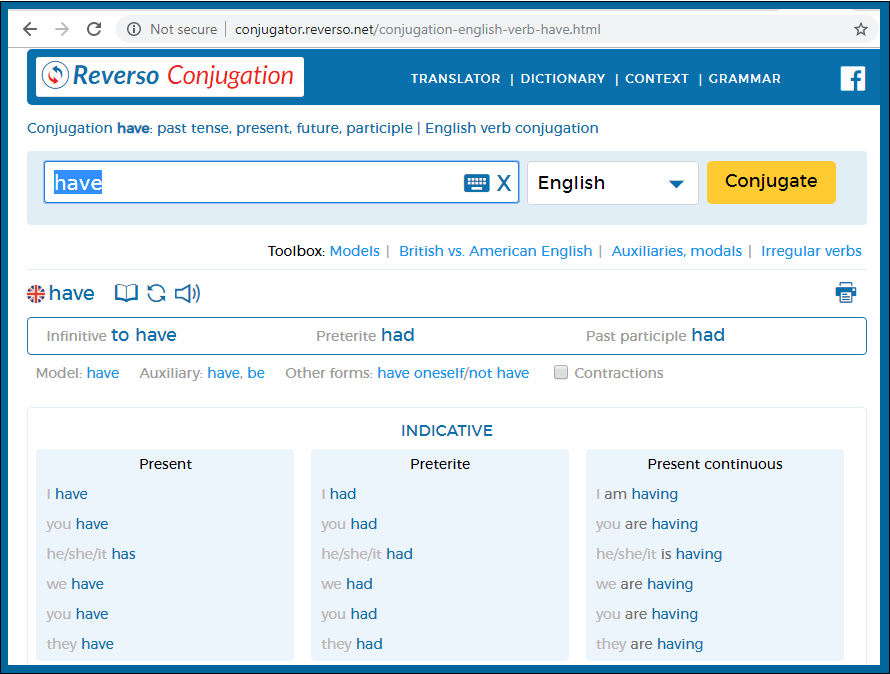Image resolution: width=890 pixels, height=674 pixels.
Task: Open the virtual keyboard icon
Action: tap(476, 183)
